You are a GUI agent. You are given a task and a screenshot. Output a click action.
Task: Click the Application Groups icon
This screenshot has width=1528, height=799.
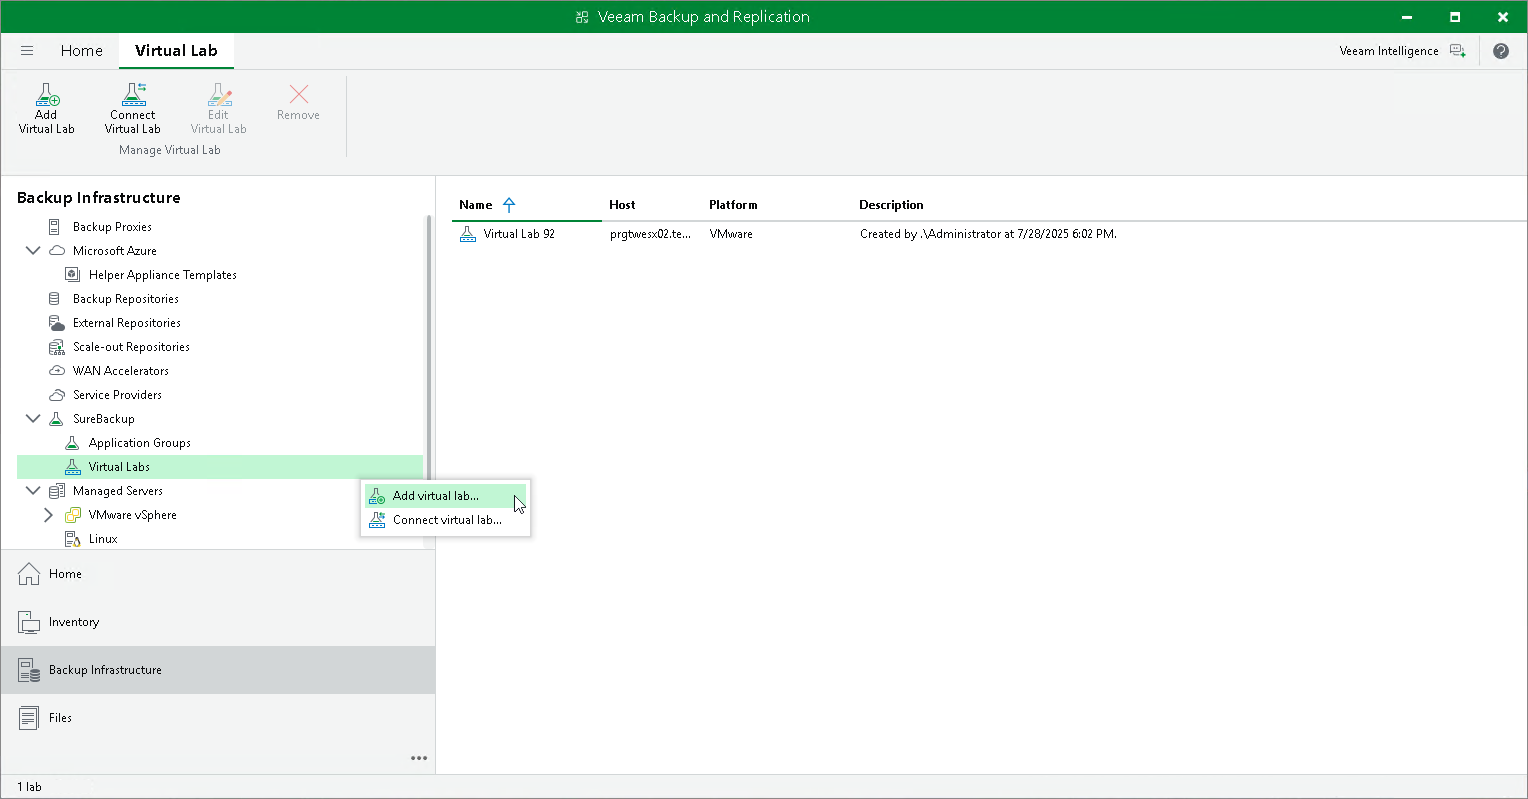click(72, 443)
